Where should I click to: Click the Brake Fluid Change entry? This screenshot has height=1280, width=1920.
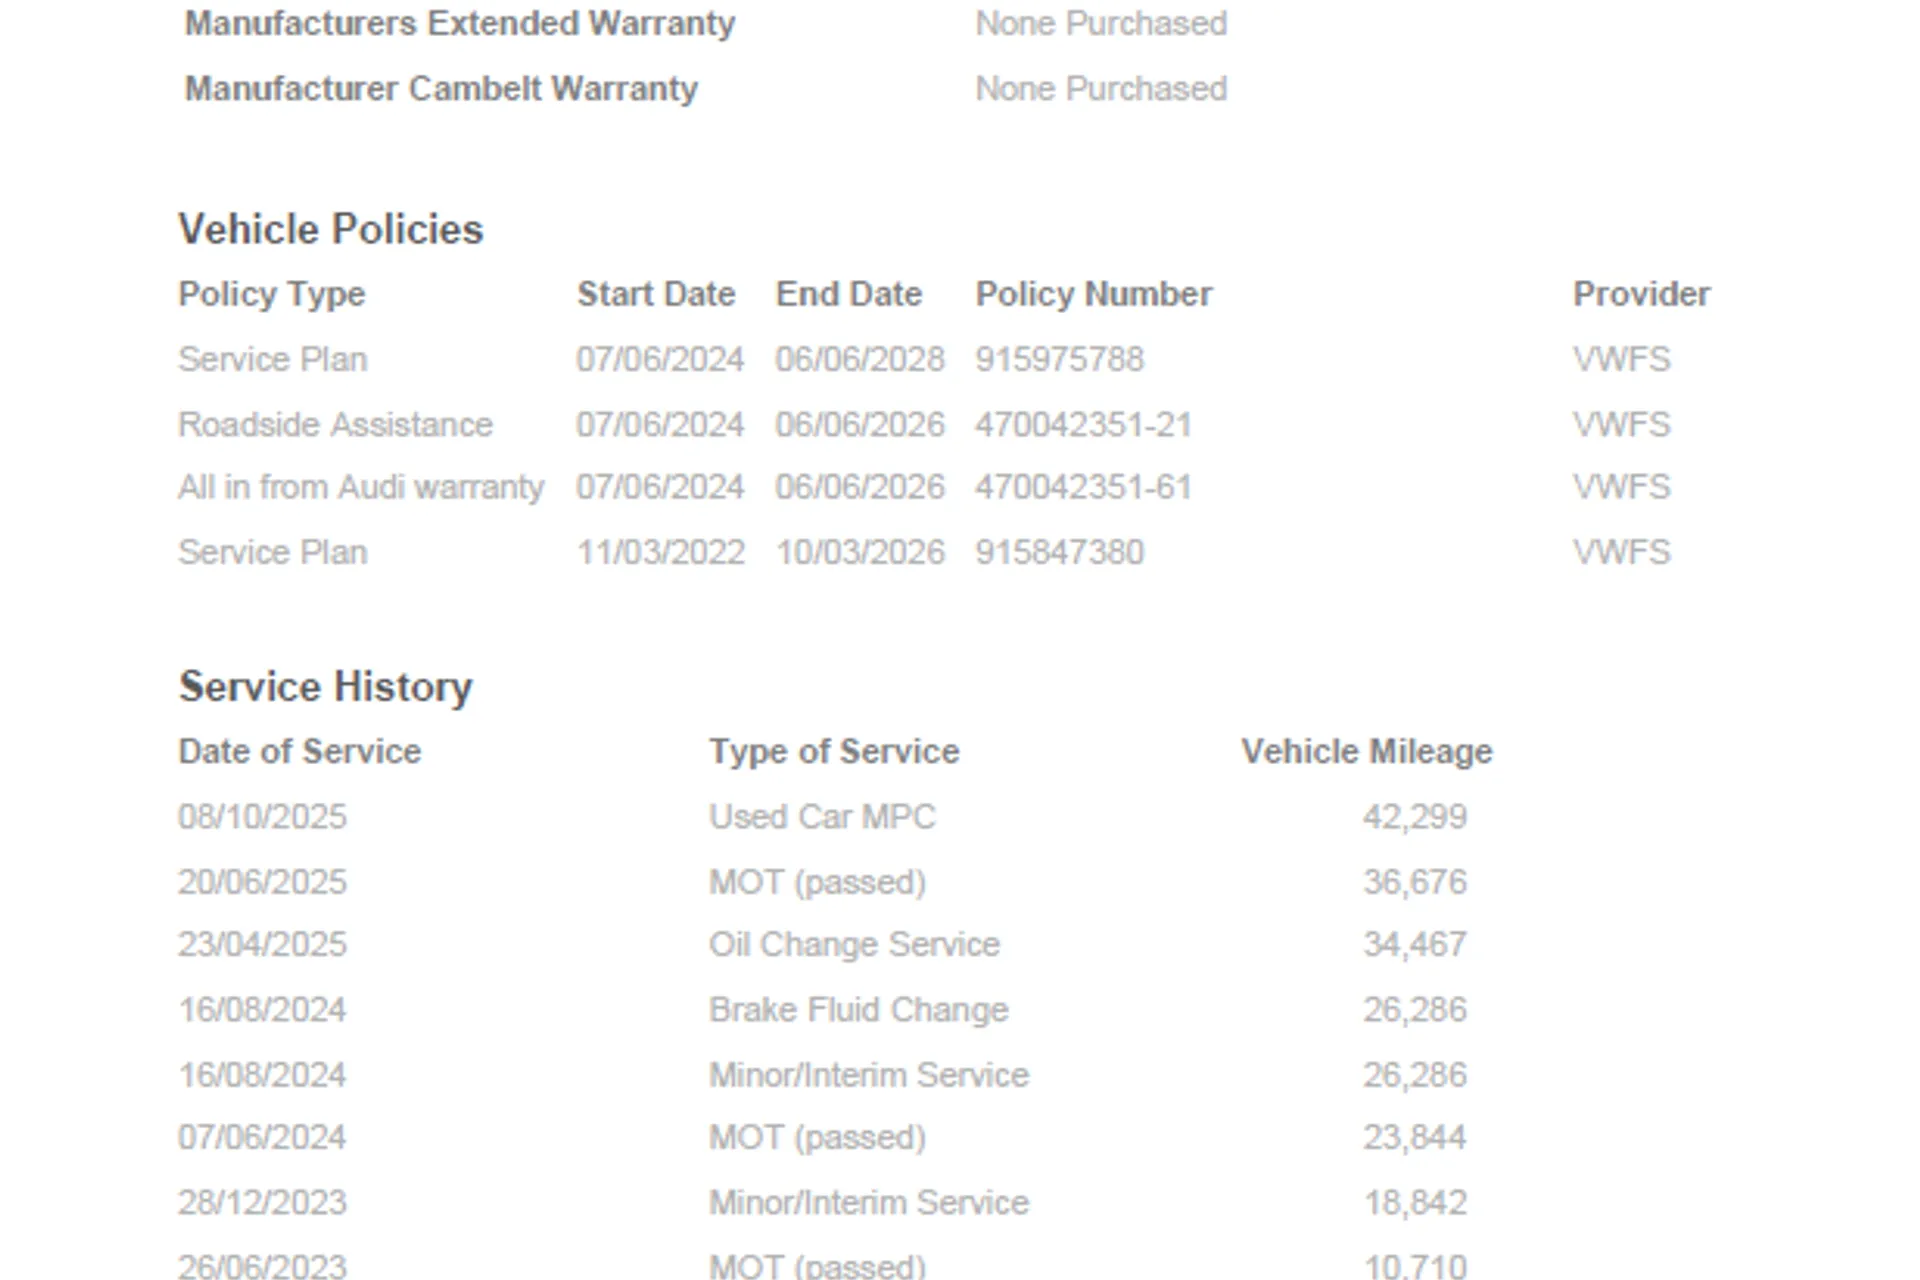(858, 1010)
